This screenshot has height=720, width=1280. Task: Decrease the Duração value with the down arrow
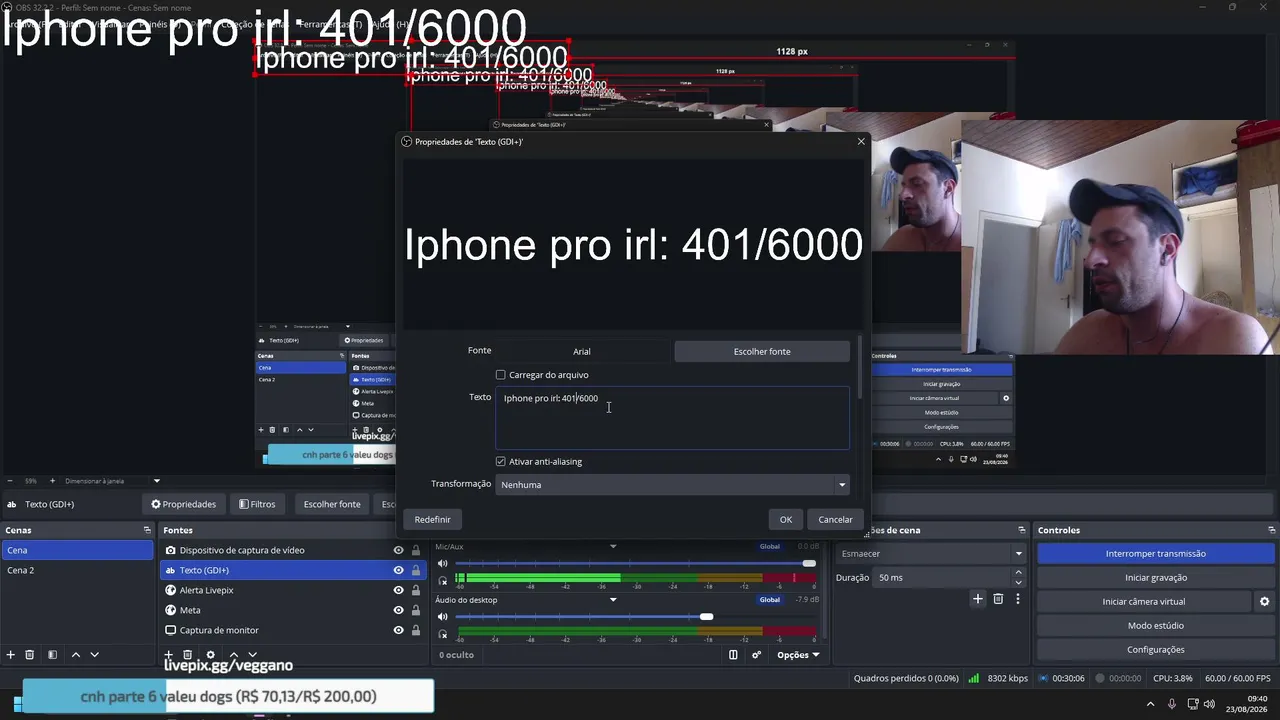point(1019,582)
